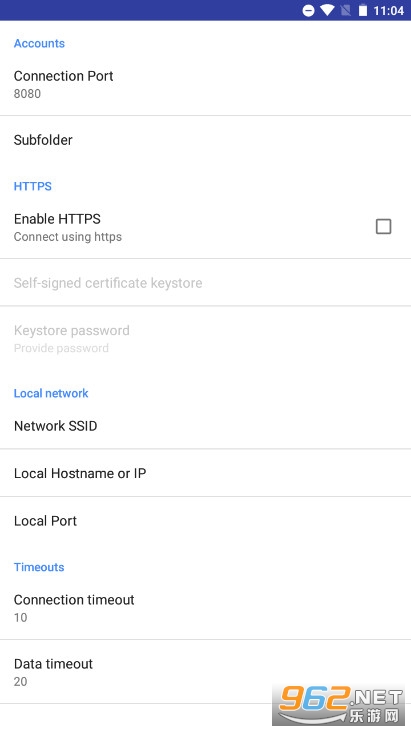This screenshot has height=732, width=411.
Task: Tap the Timeouts section header
Action: (39, 567)
